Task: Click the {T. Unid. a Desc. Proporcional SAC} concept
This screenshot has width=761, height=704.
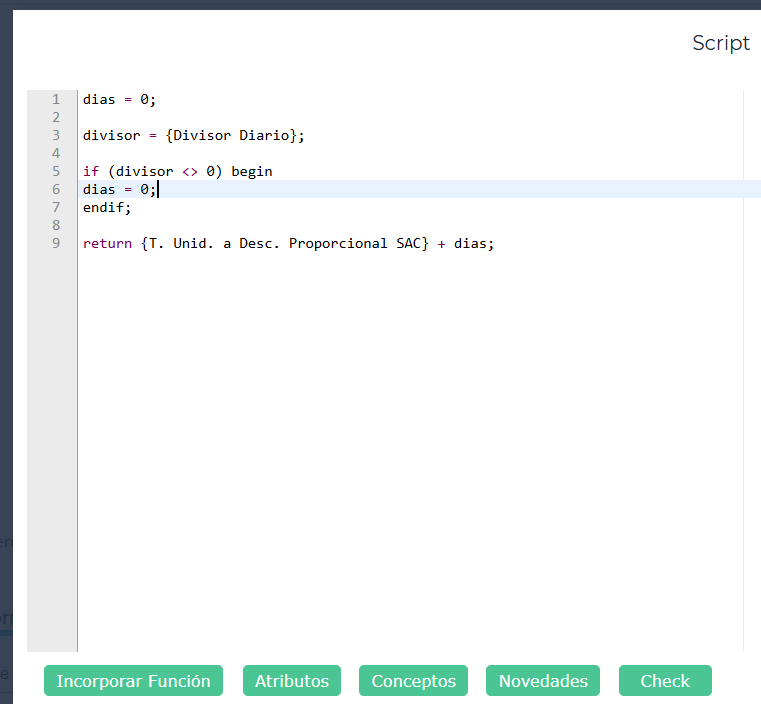Action: pos(285,244)
